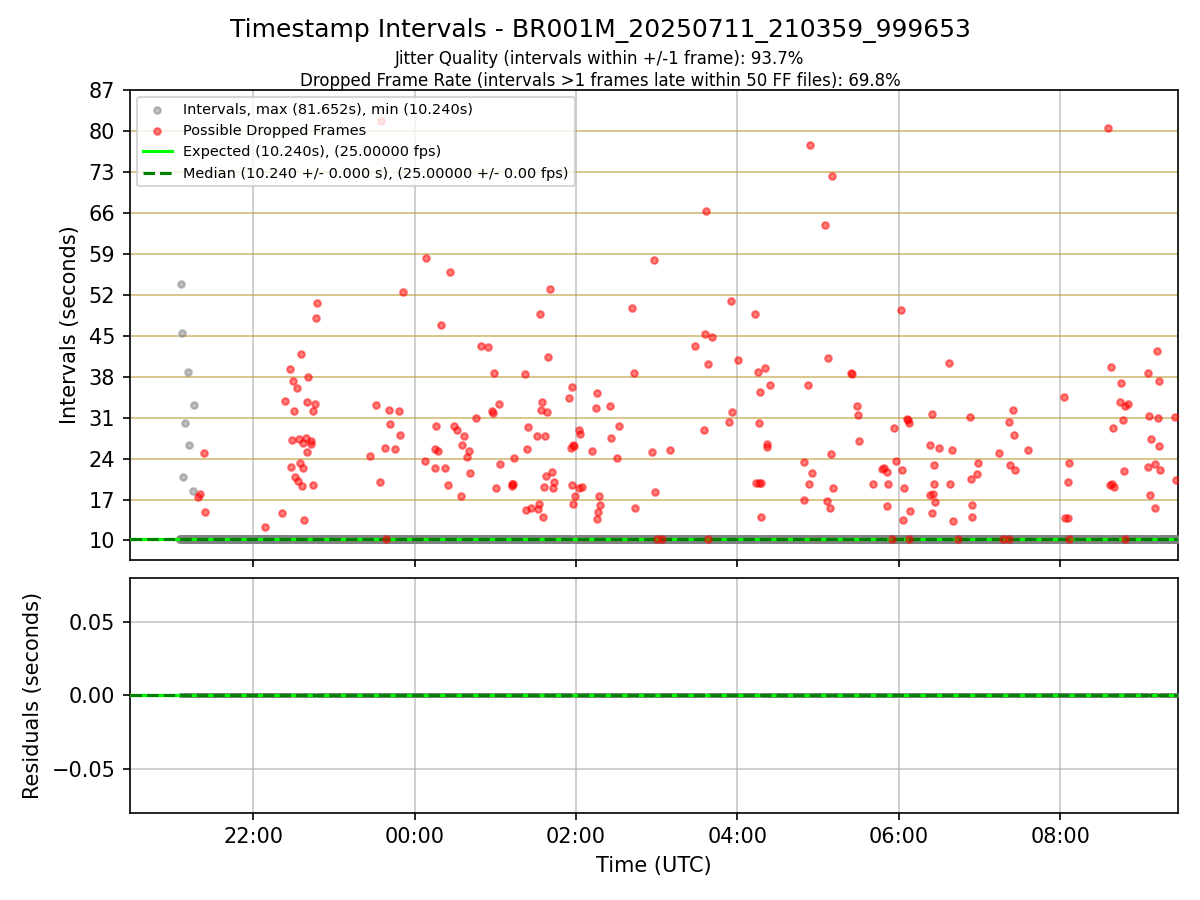Click the x-axis tick label '04:00'
This screenshot has height=900, width=1200.
click(x=737, y=835)
